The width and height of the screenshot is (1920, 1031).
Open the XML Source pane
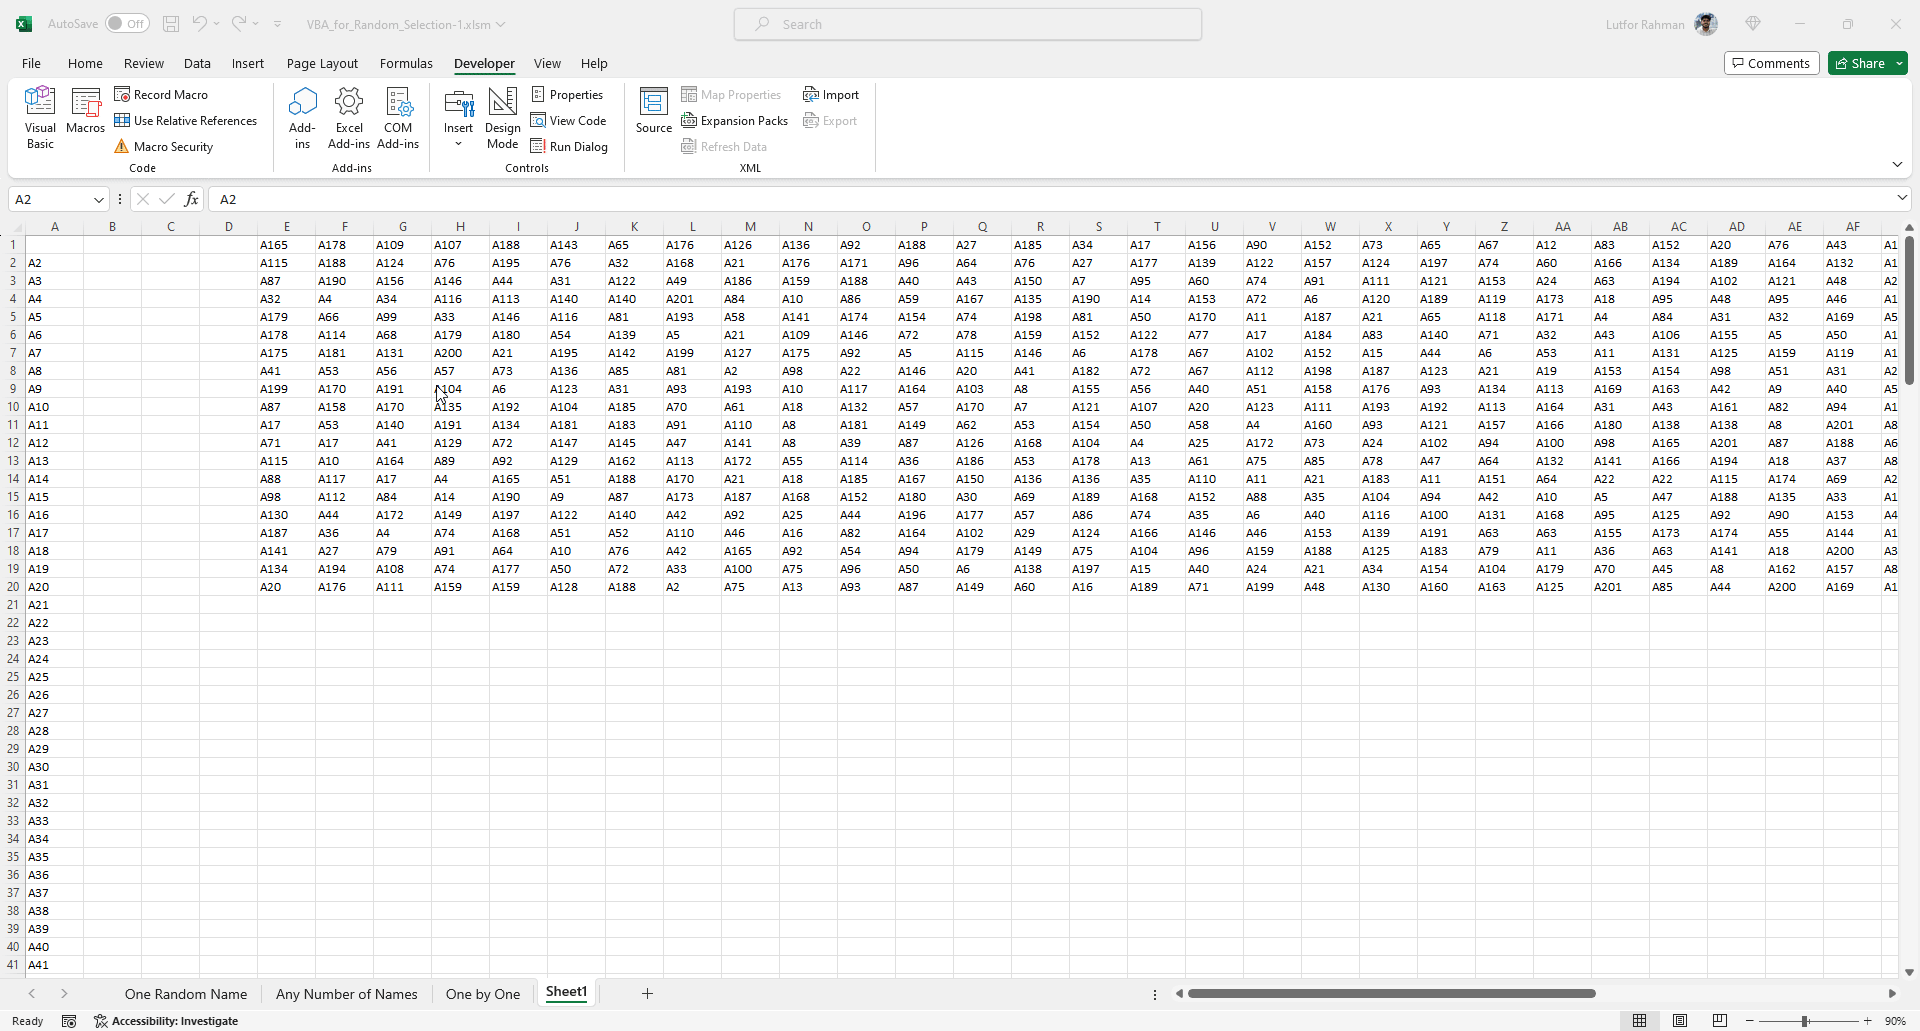pos(653,111)
